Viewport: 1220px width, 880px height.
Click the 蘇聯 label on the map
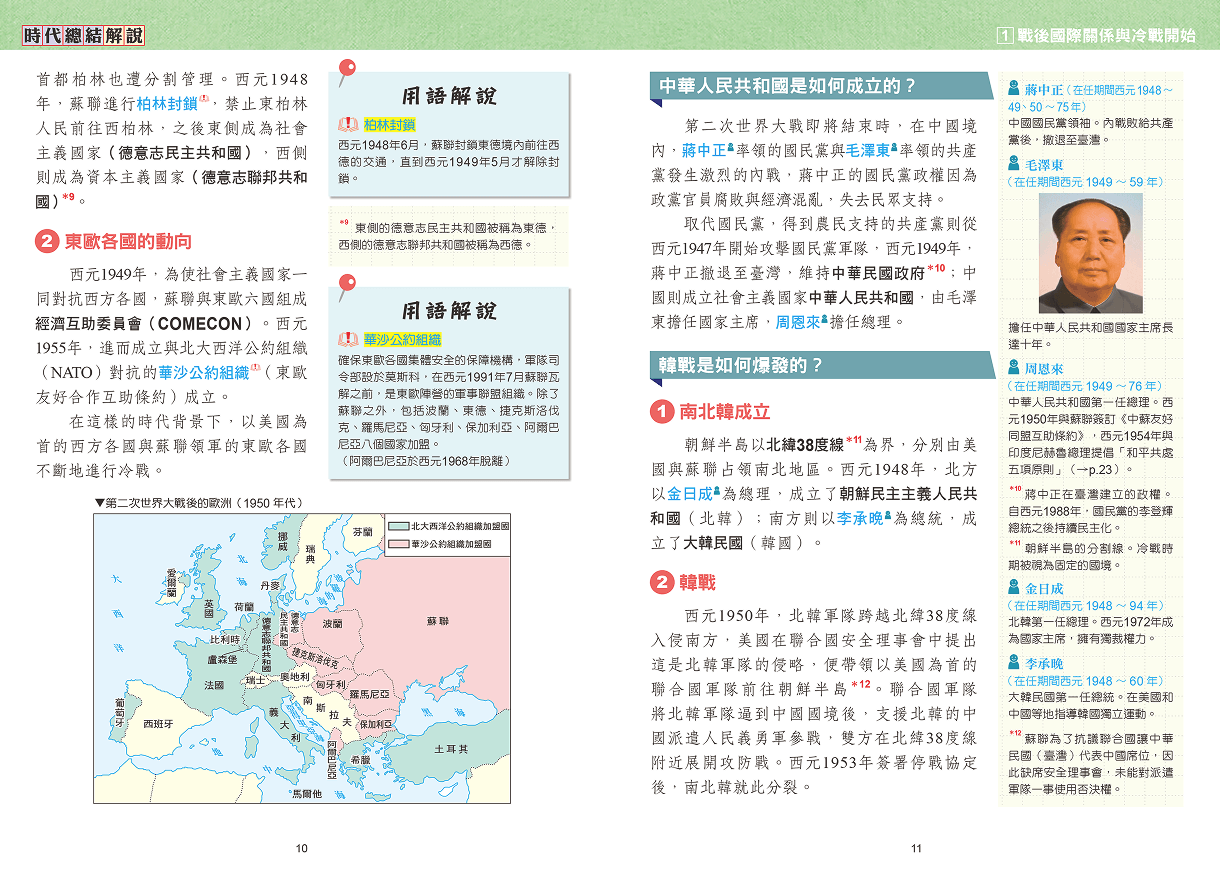tap(437, 621)
